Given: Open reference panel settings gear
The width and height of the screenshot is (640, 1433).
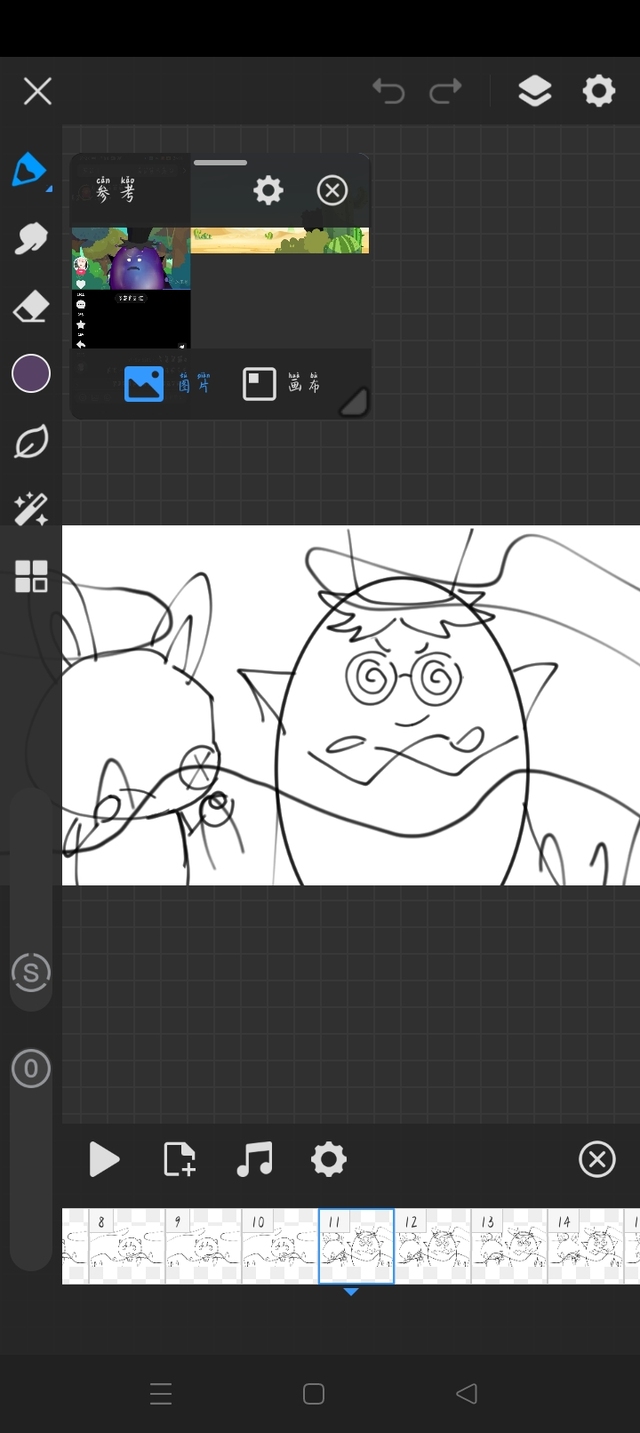Looking at the screenshot, I should (x=268, y=190).
